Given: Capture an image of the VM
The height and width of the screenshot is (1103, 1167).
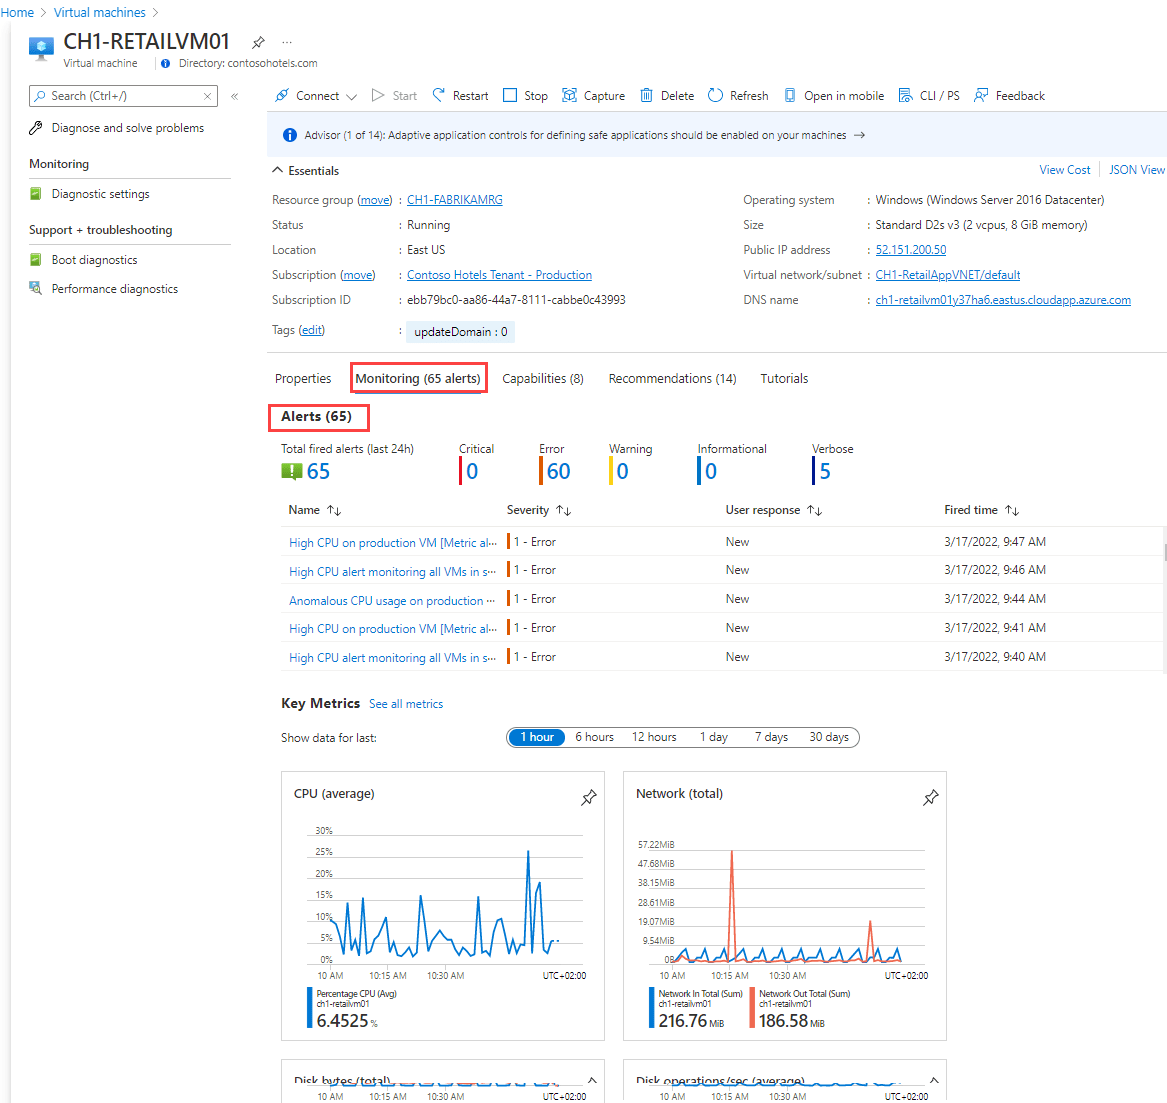Looking at the screenshot, I should point(593,95).
